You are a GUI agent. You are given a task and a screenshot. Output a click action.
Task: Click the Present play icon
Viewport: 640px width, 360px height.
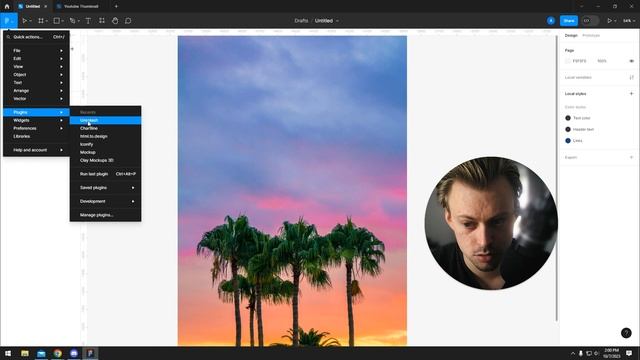609,20
